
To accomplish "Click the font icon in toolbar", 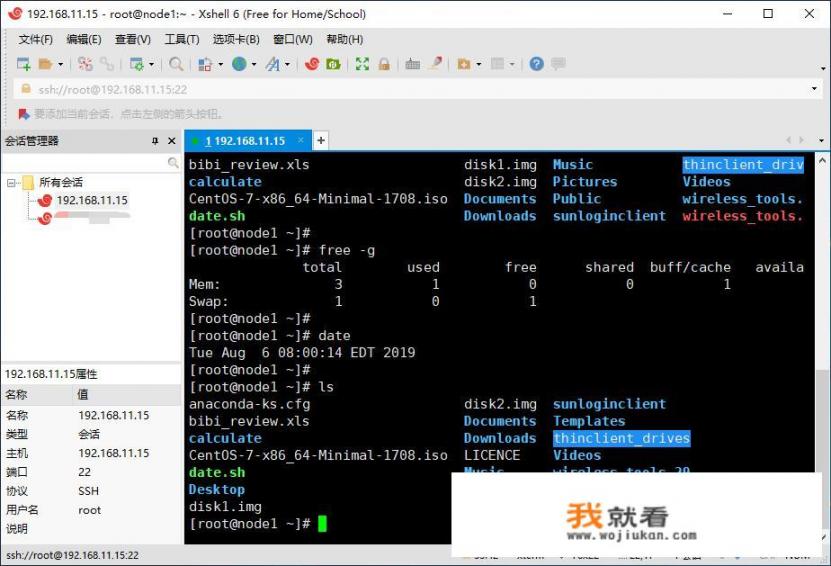I will 272,64.
